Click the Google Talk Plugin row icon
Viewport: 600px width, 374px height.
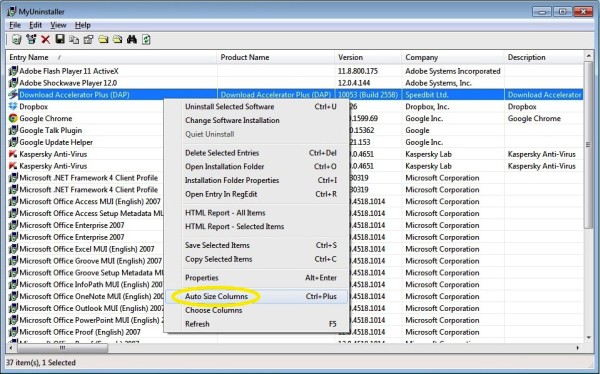point(13,130)
